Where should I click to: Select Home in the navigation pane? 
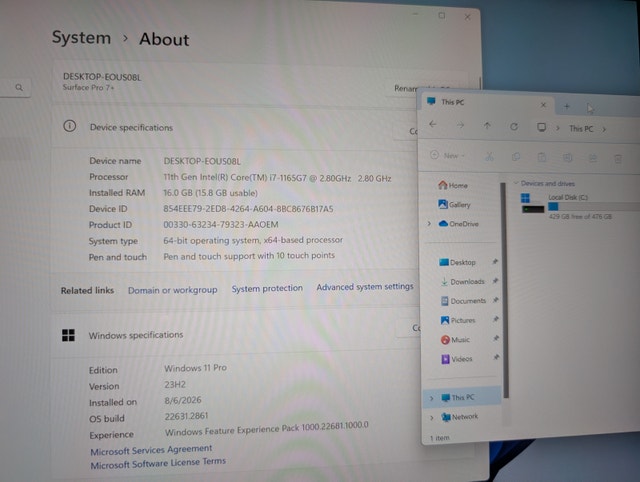tap(453, 185)
